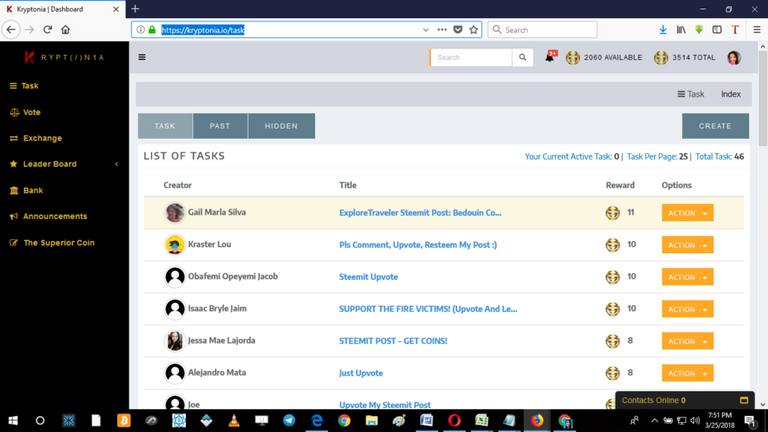
Task: Click Kraster Lou's avatar
Action: tap(175, 244)
